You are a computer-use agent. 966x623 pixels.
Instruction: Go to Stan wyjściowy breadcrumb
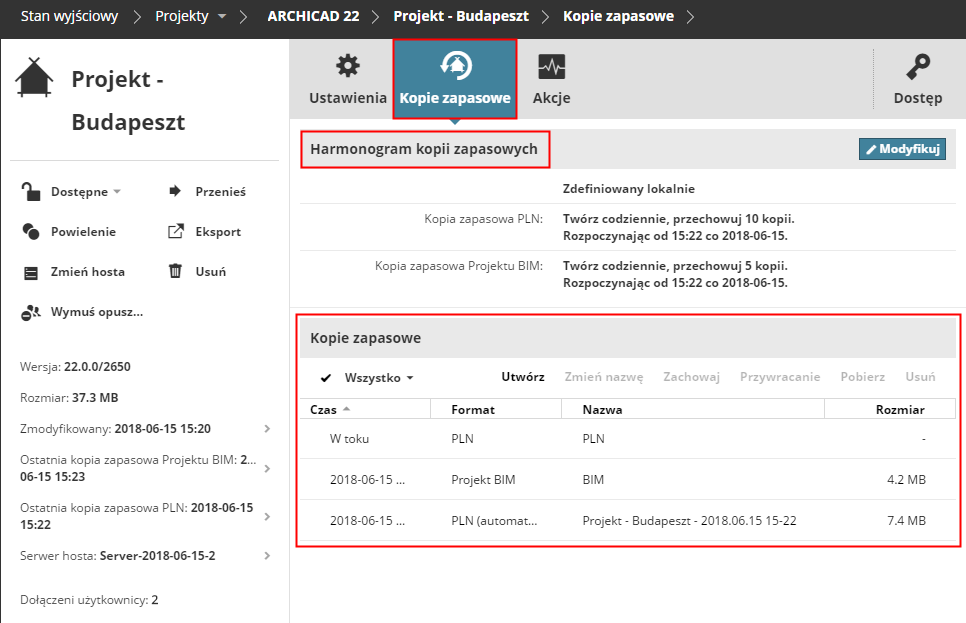click(x=69, y=16)
